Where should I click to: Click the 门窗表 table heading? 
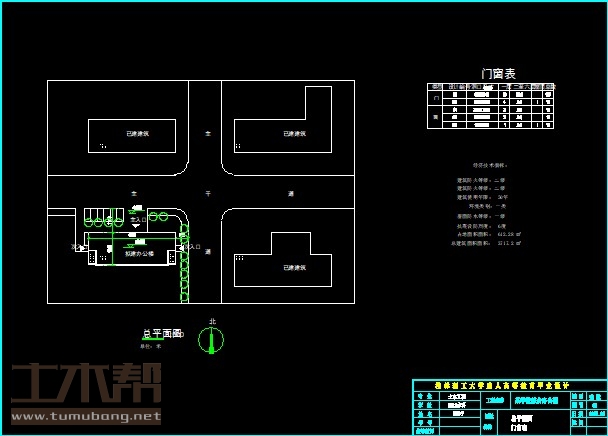click(x=498, y=73)
